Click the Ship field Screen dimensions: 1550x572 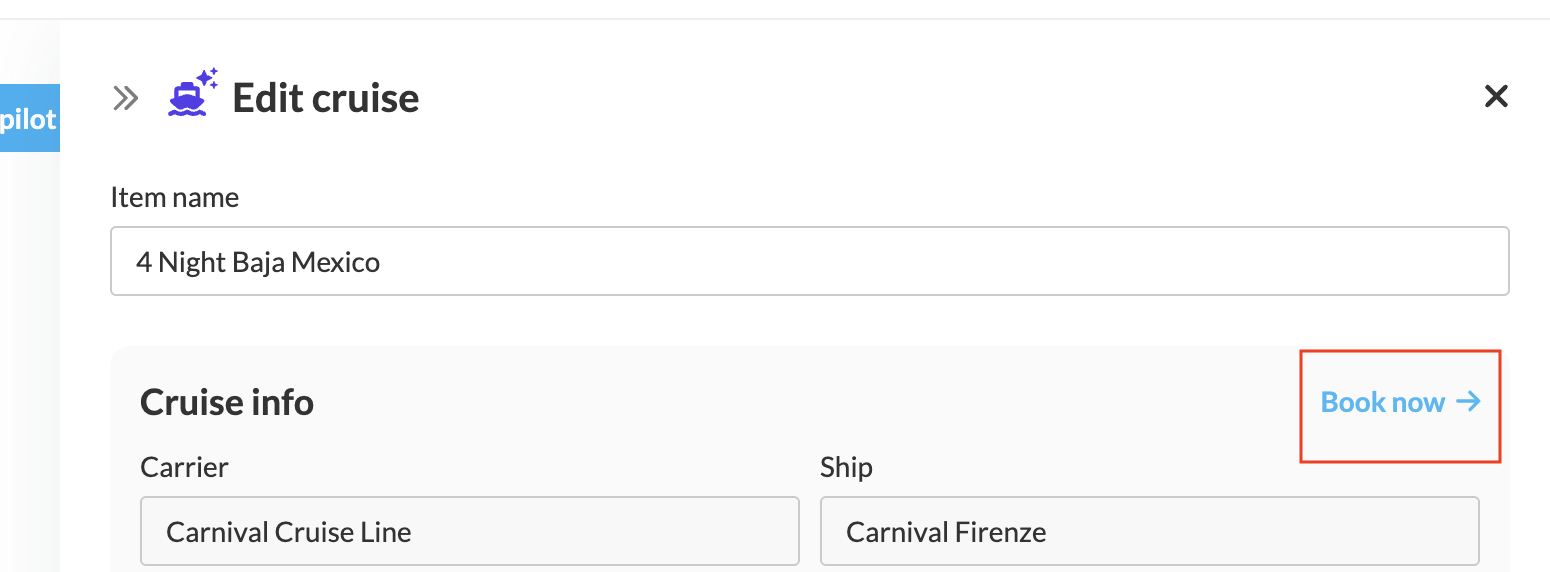point(1149,531)
